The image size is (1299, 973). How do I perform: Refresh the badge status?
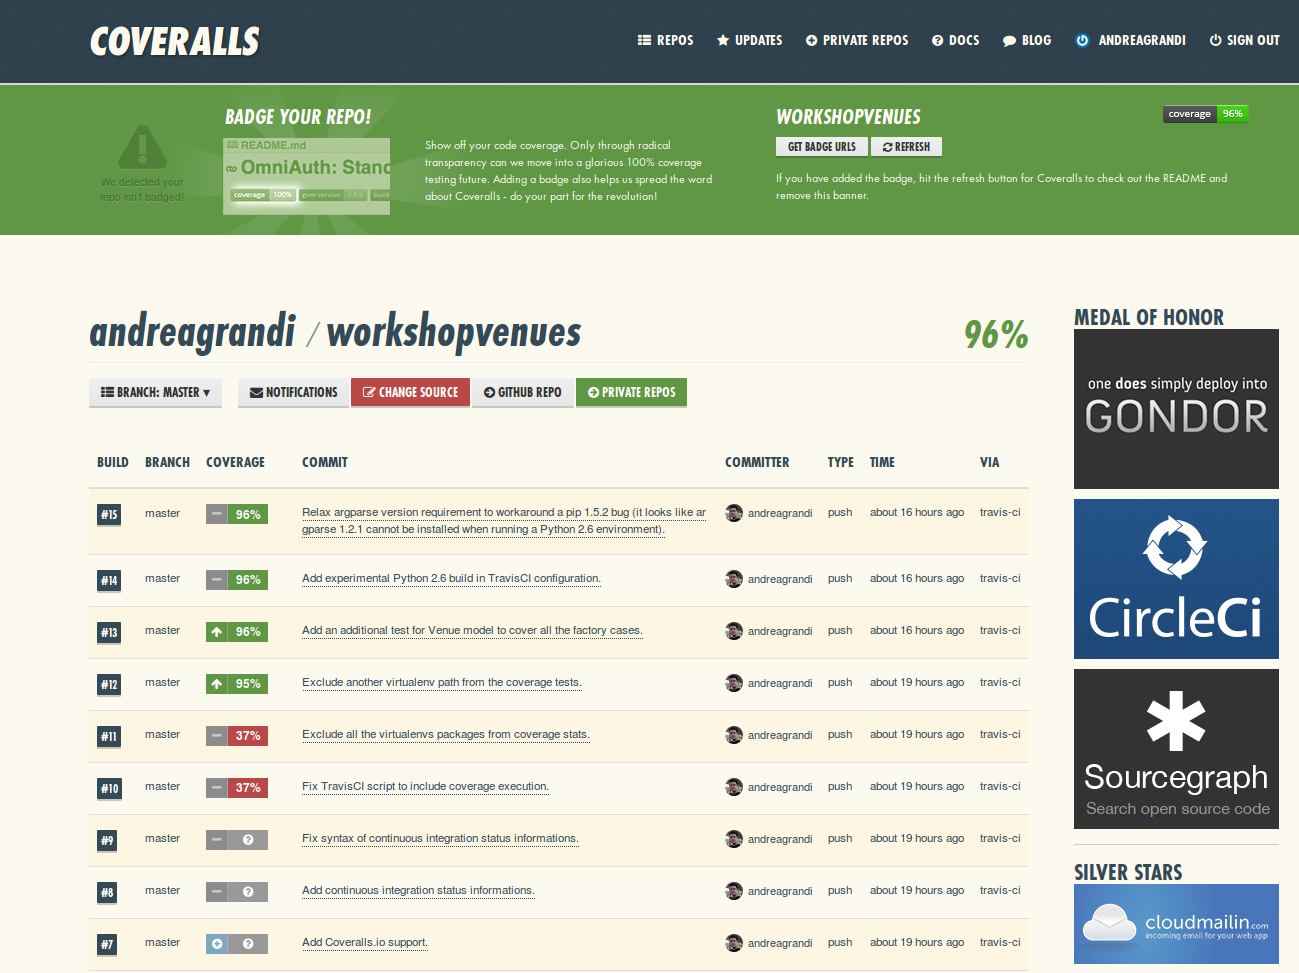(906, 147)
